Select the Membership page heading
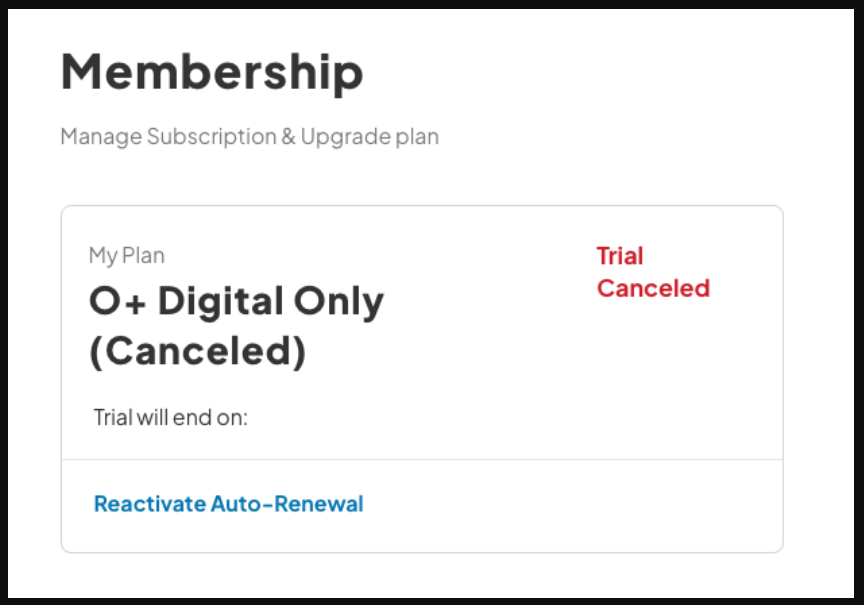Viewport: 864px width, 605px height. (x=212, y=71)
